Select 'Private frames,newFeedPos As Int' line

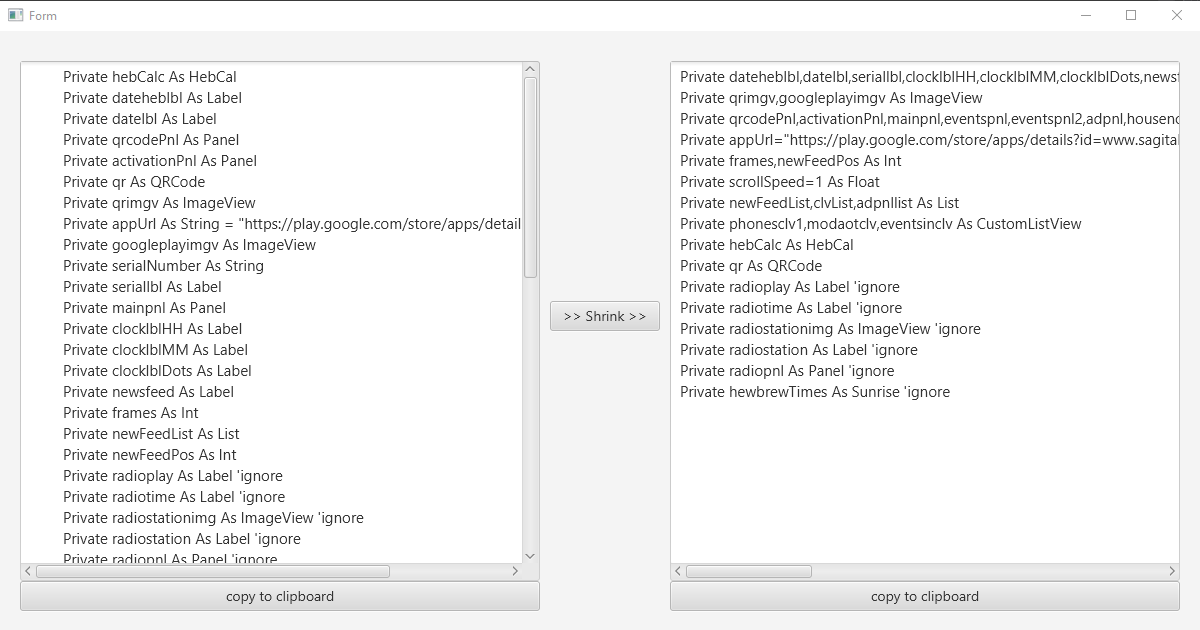coord(790,161)
